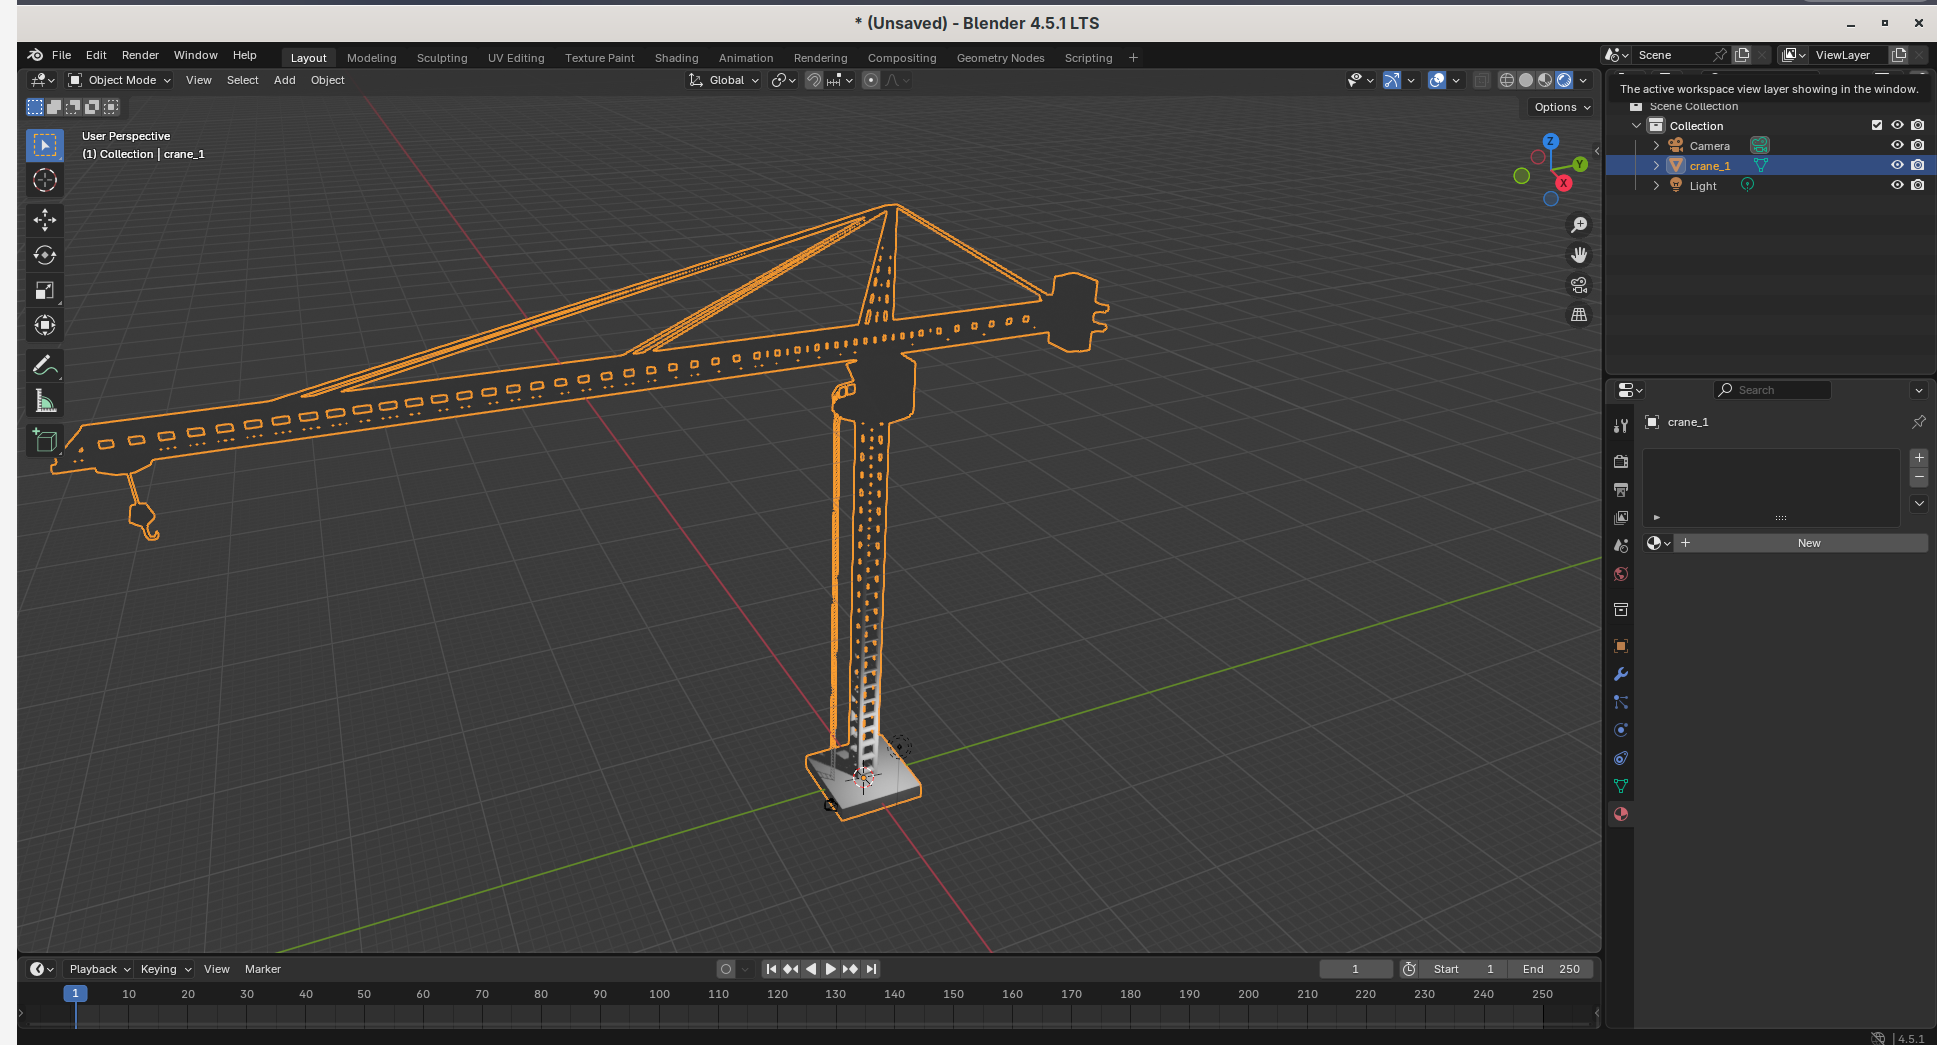The width and height of the screenshot is (1937, 1045).
Task: Click New material button
Action: (x=1808, y=543)
